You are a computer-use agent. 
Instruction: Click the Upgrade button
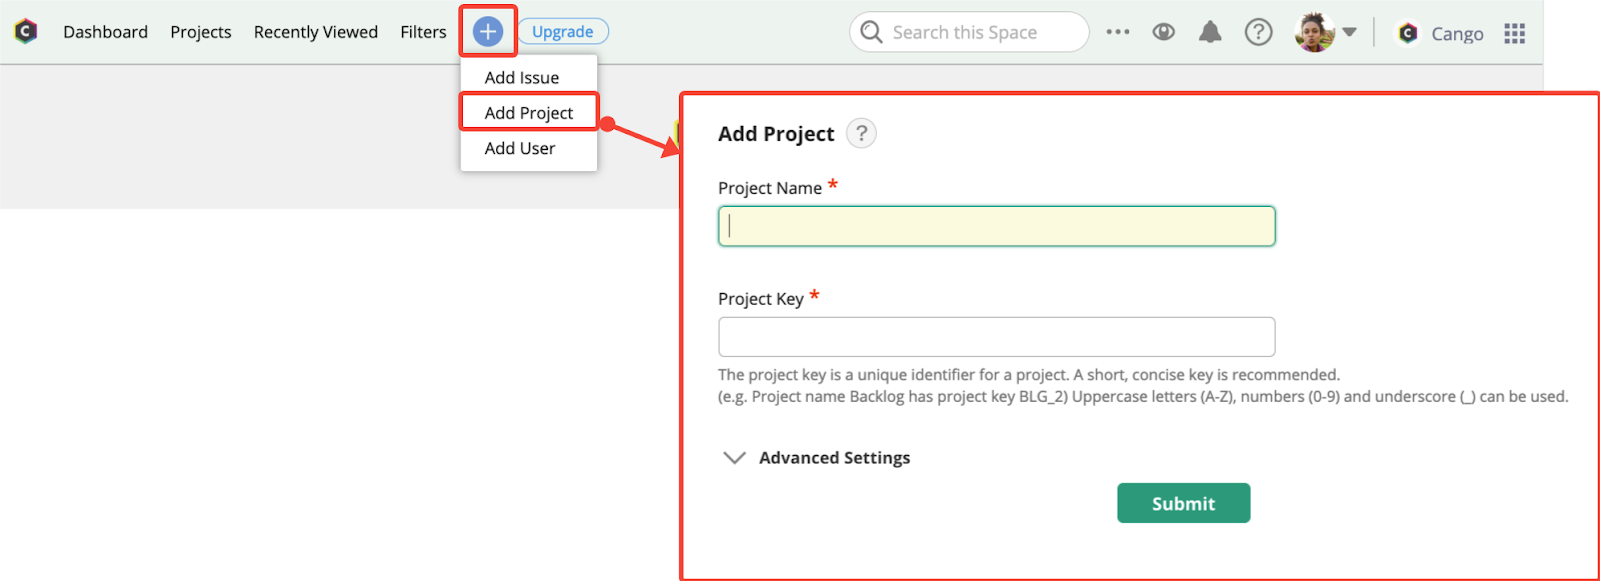tap(563, 32)
